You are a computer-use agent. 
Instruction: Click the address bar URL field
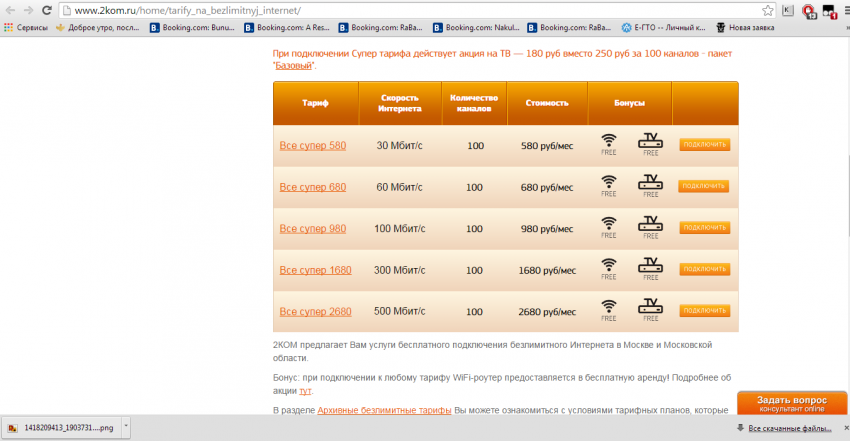coord(400,9)
